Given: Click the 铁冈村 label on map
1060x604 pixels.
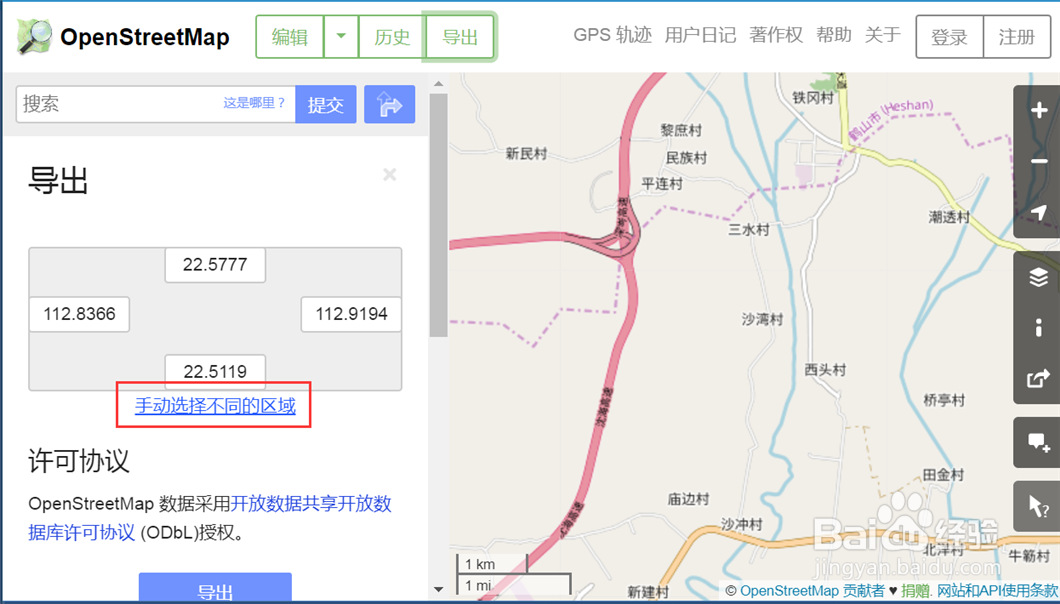Looking at the screenshot, I should pyautogui.click(x=813, y=98).
